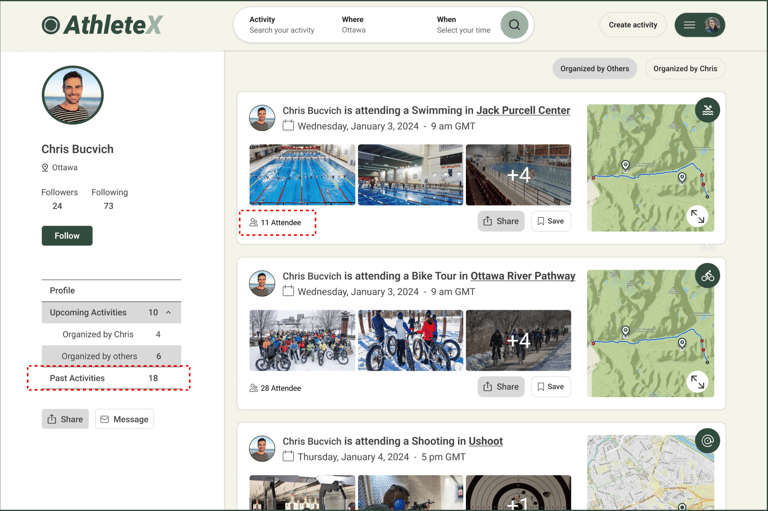
Task: Click the Search your activity field
Action: (x=282, y=24)
